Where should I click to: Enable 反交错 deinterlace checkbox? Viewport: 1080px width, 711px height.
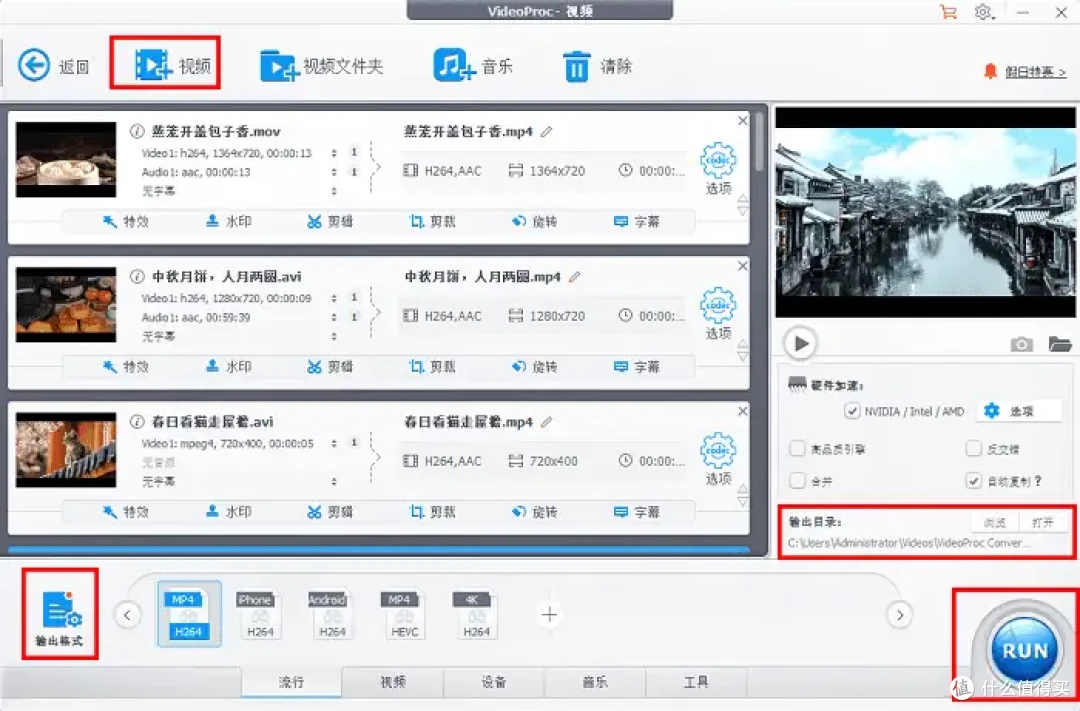tap(973, 449)
